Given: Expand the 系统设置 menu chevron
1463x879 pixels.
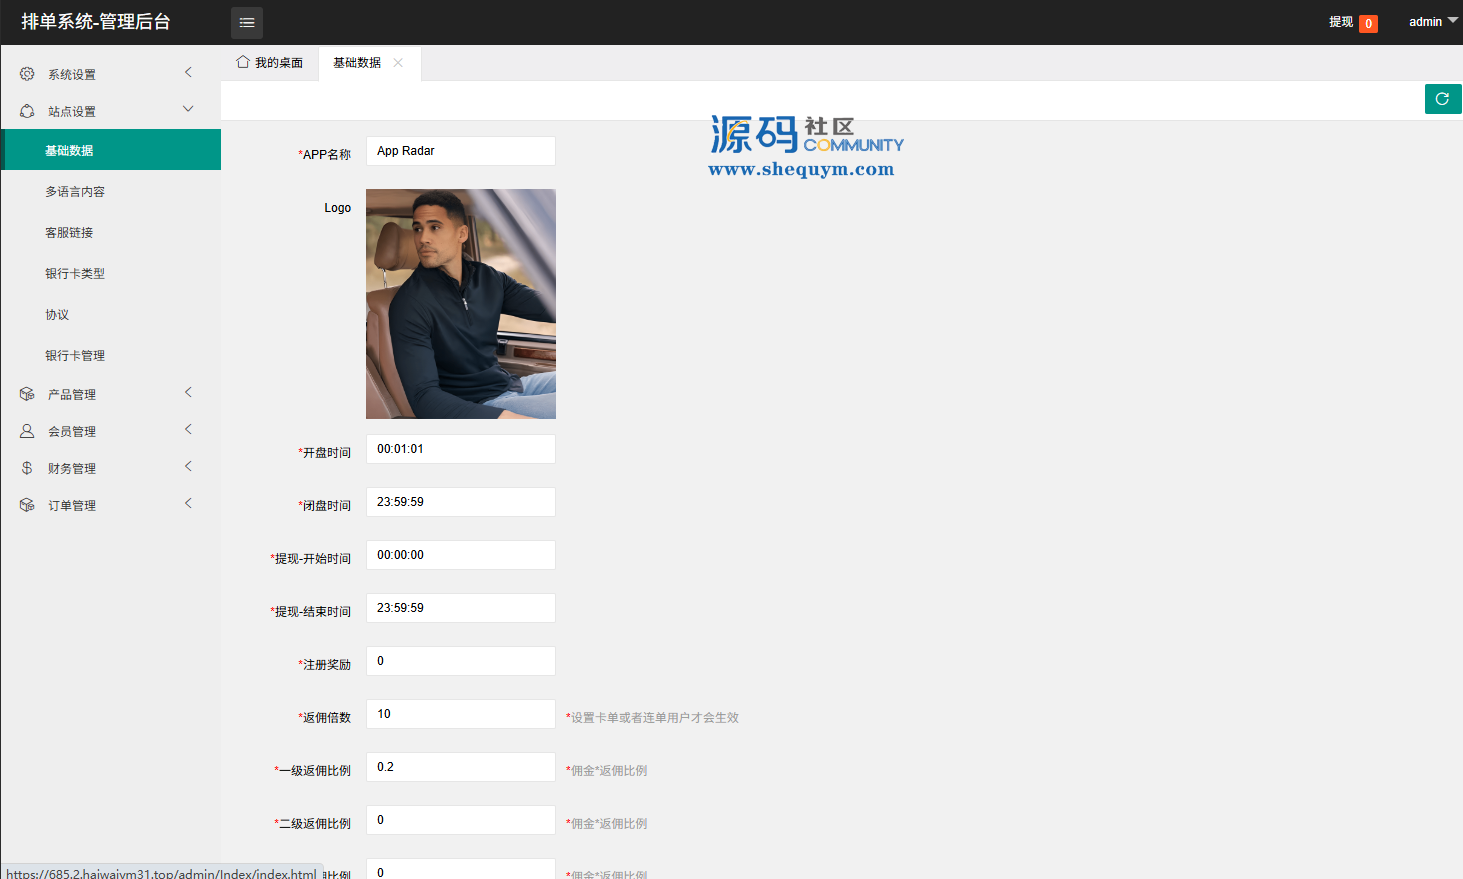Looking at the screenshot, I should [x=188, y=72].
